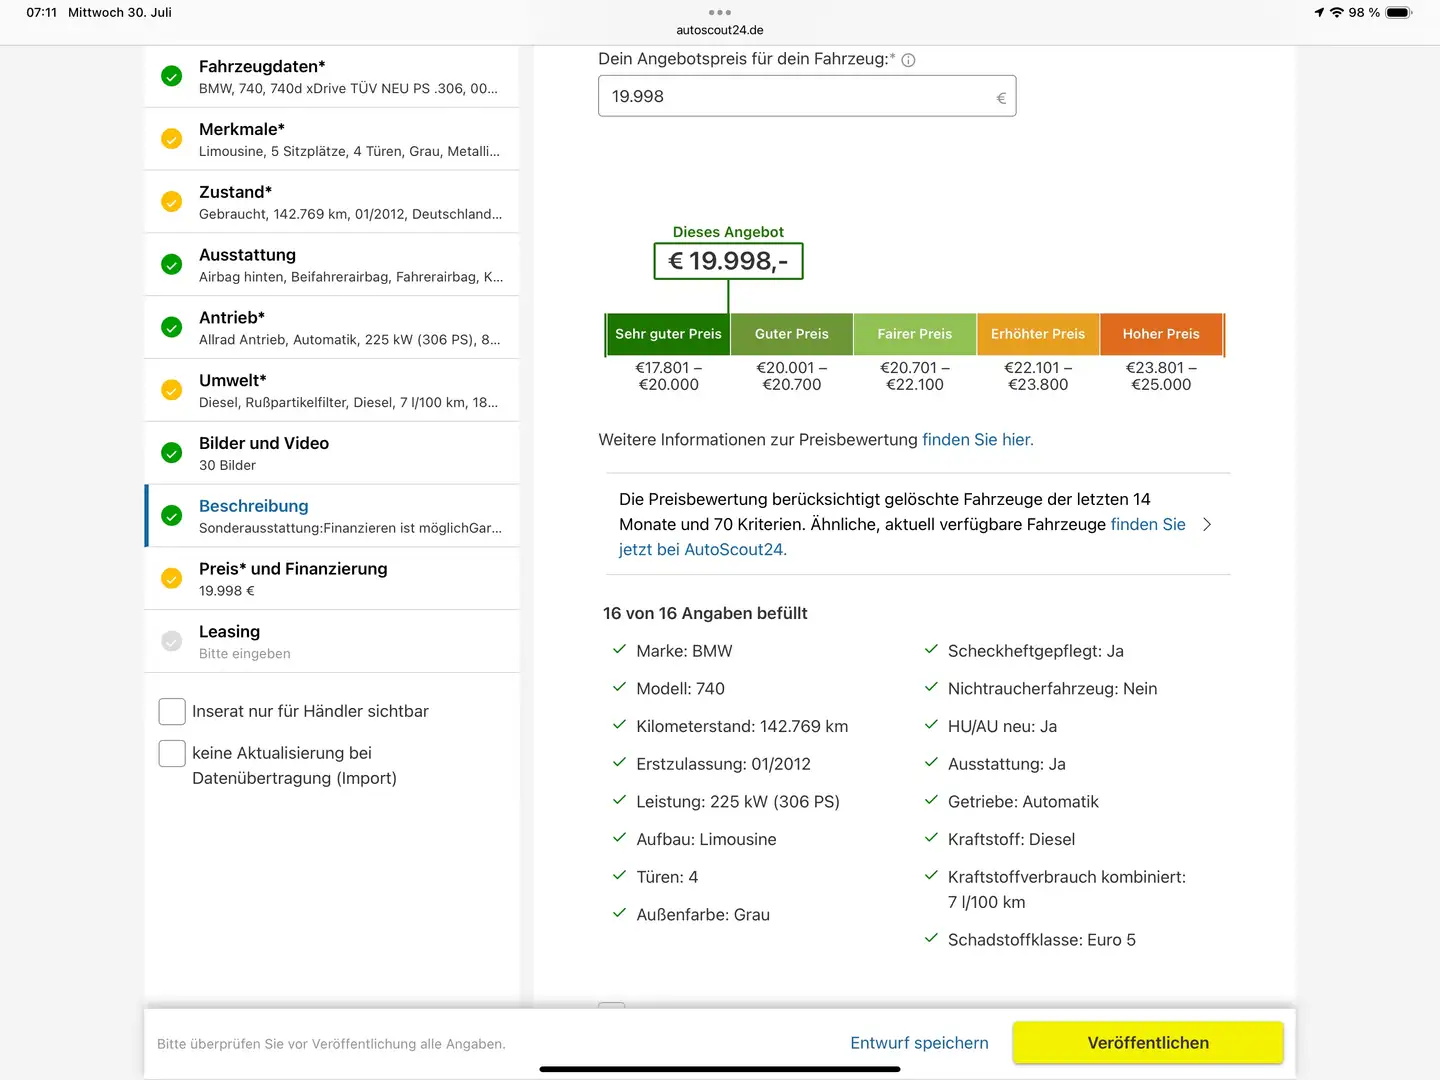Click Entwurf speichern link

coord(919,1043)
